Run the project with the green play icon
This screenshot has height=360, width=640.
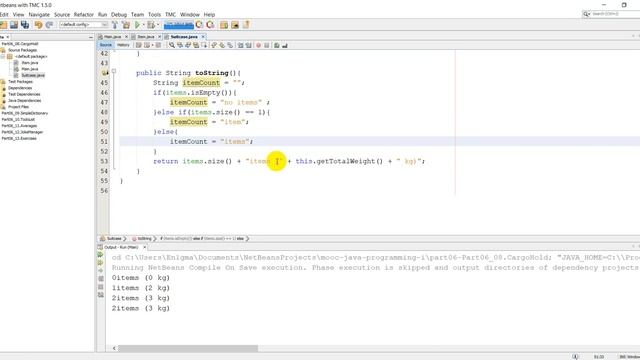click(138, 25)
